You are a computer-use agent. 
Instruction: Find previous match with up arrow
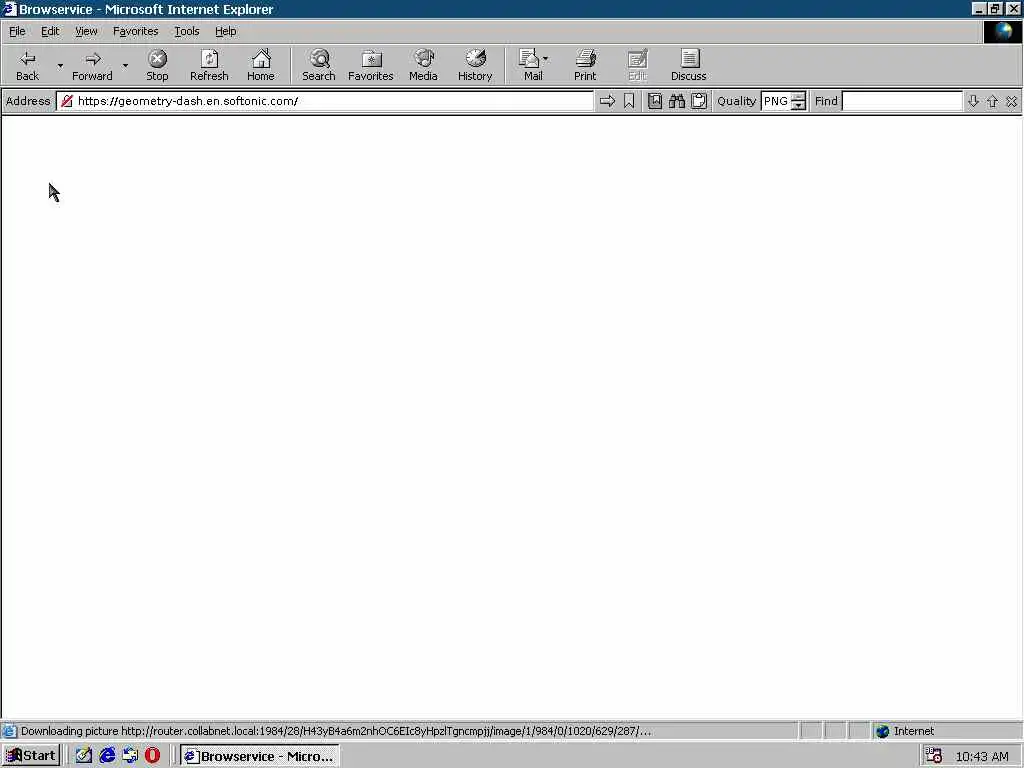click(x=993, y=101)
